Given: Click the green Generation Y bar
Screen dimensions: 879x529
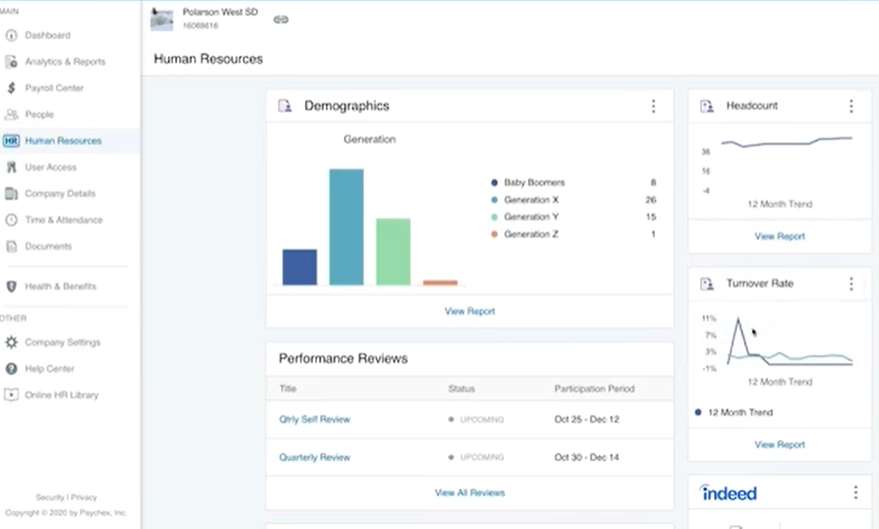Looking at the screenshot, I should tap(393, 252).
